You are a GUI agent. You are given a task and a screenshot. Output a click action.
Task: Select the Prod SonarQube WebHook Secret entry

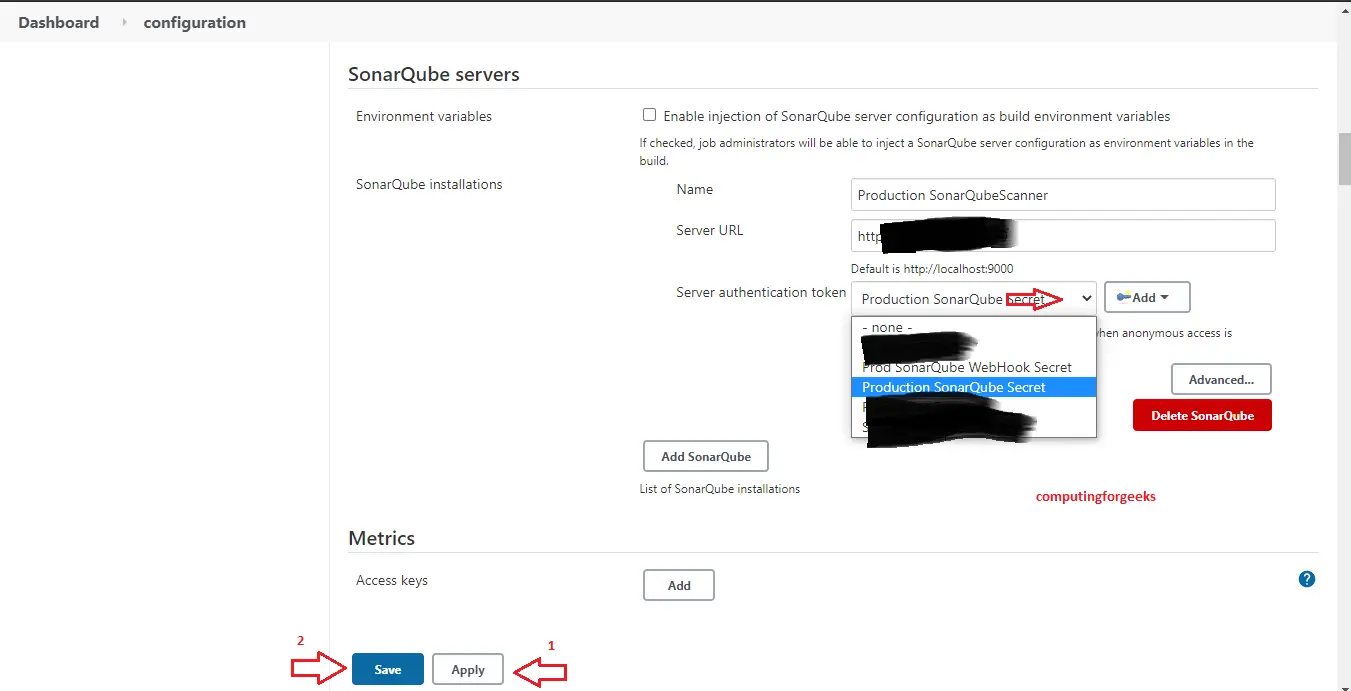pyautogui.click(x=966, y=367)
